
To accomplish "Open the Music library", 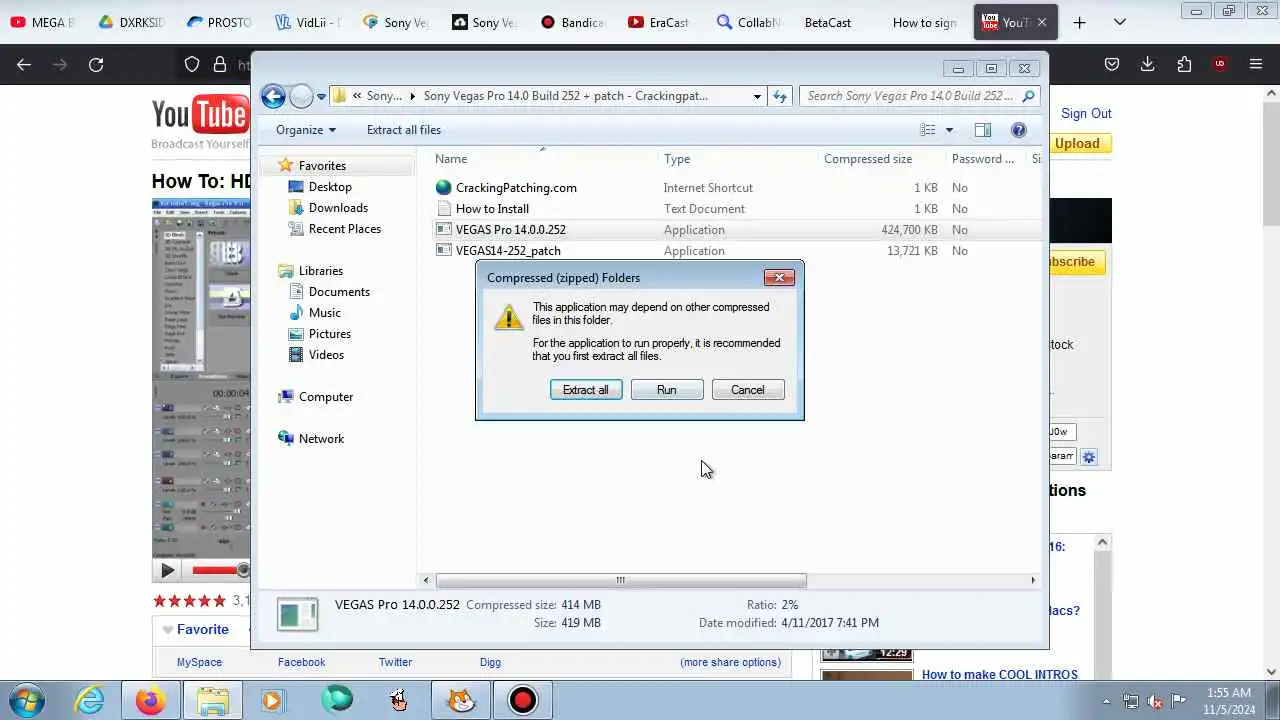I will coord(324,313).
